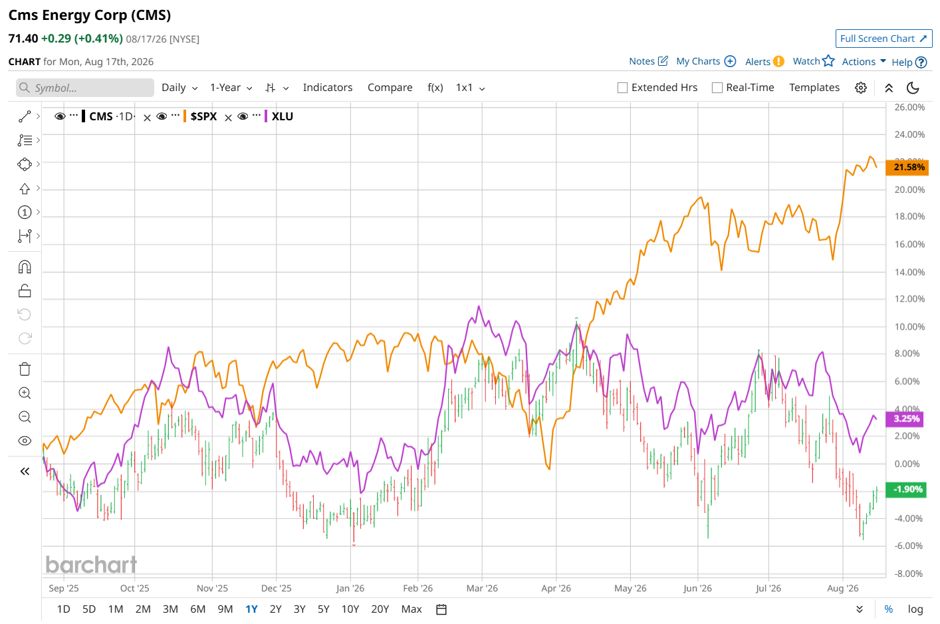Enable the Extended Hrs checkbox
The image size is (940, 624).
tap(622, 88)
